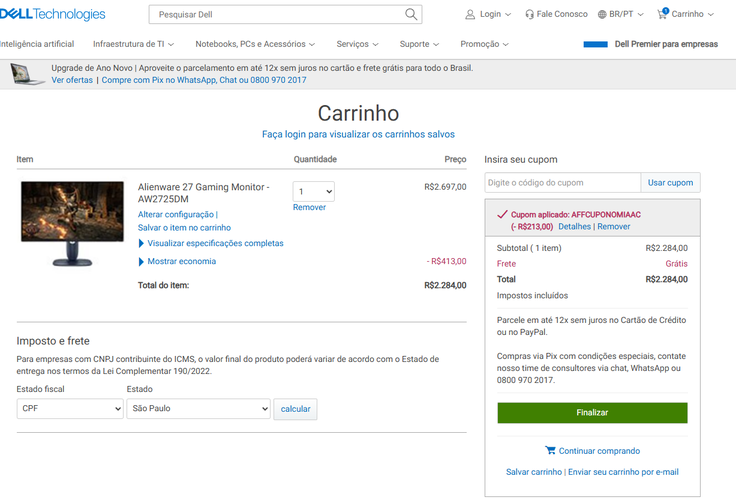Click the Usar cupom button
This screenshot has height=500, width=736.
click(x=670, y=183)
